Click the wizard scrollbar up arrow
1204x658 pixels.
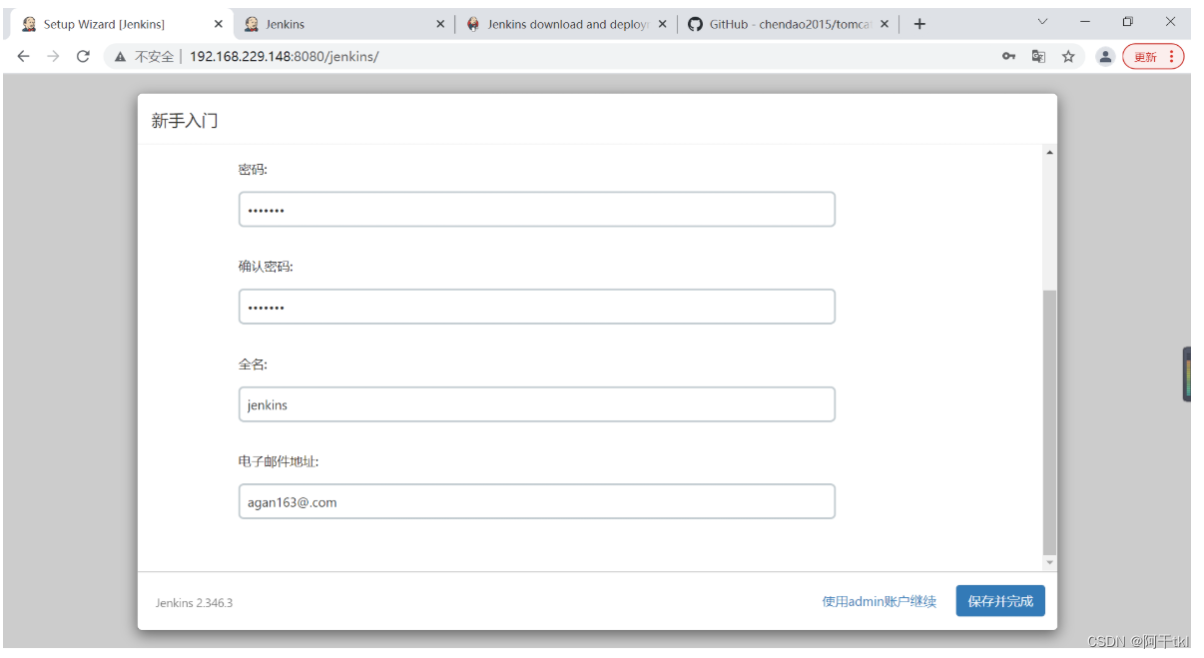1049,152
